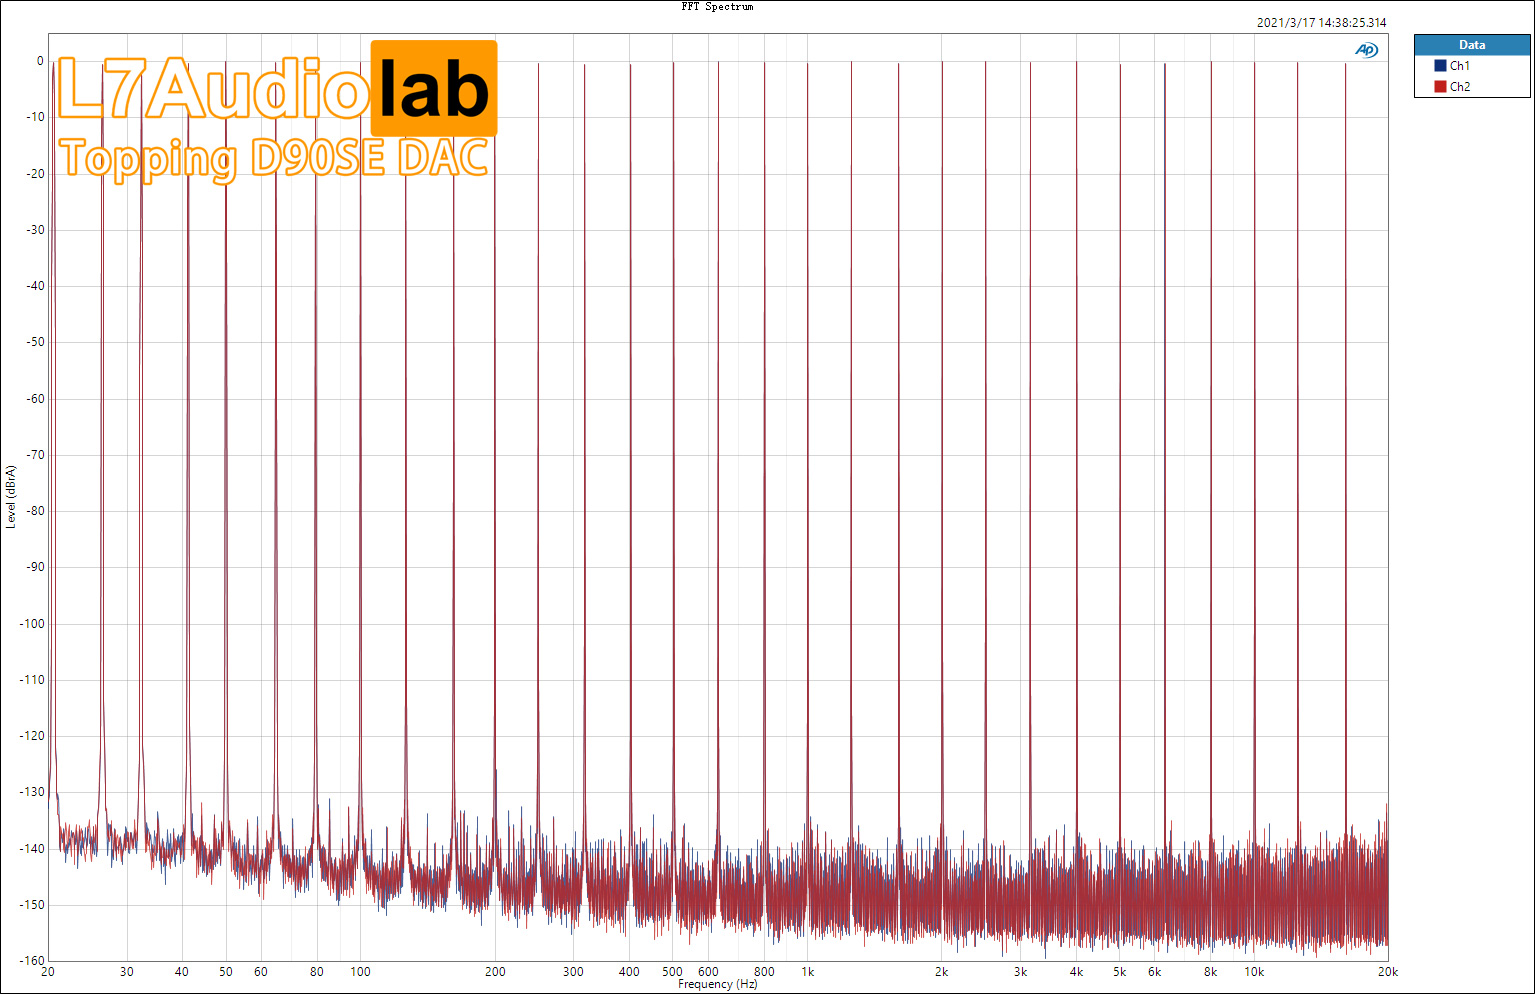This screenshot has width=1535, height=994.
Task: Click the -160 level axis label
Action: point(33,960)
